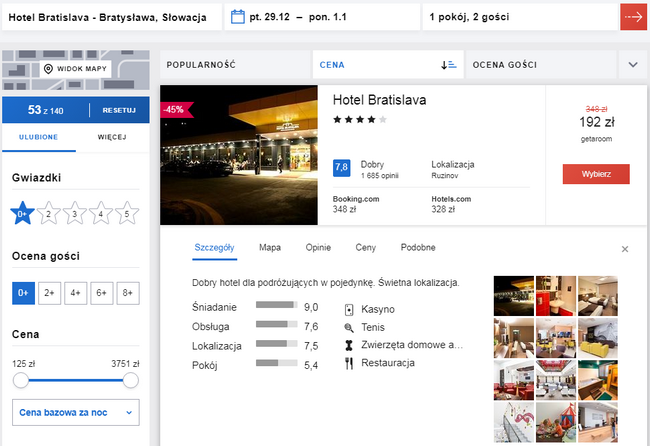Select the 3-star rating filter

[75, 212]
